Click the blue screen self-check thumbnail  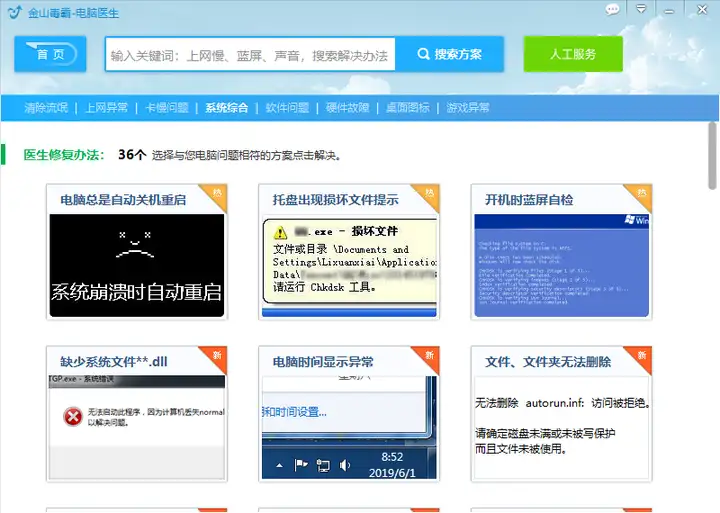coord(562,265)
